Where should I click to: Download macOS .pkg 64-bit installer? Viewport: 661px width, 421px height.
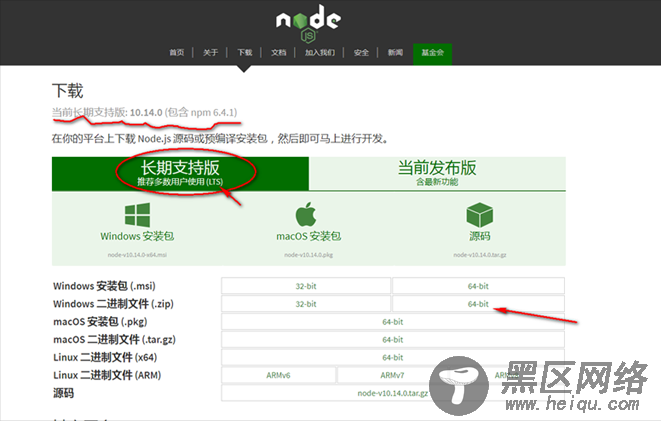pyautogui.click(x=393, y=322)
